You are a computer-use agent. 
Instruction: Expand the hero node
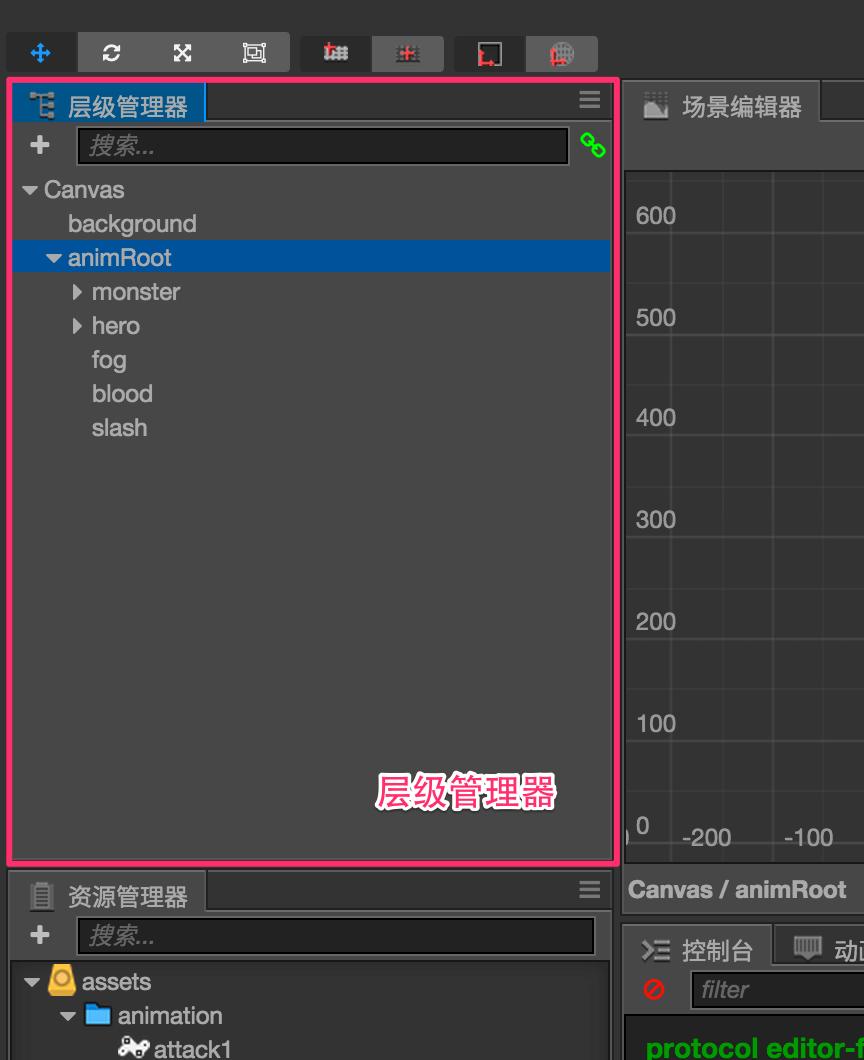coord(77,326)
